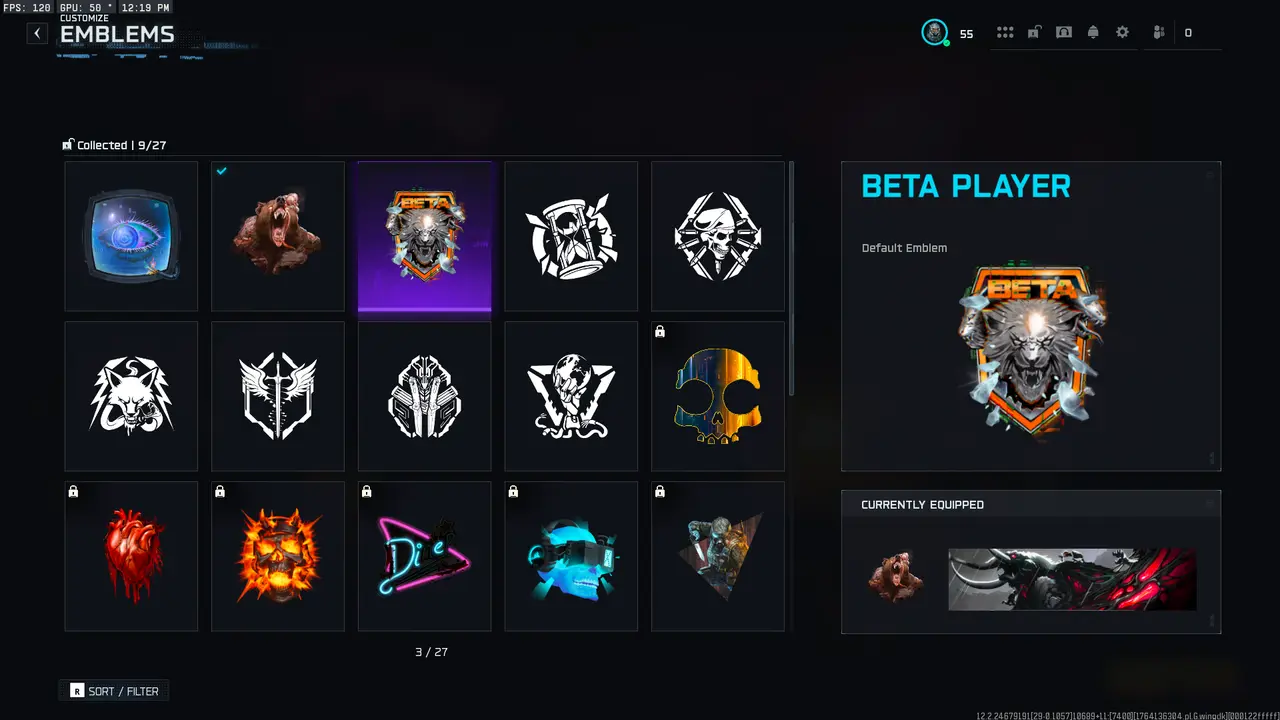1280x720 pixels.
Task: Select the white wolf head emblem
Action: pos(131,396)
